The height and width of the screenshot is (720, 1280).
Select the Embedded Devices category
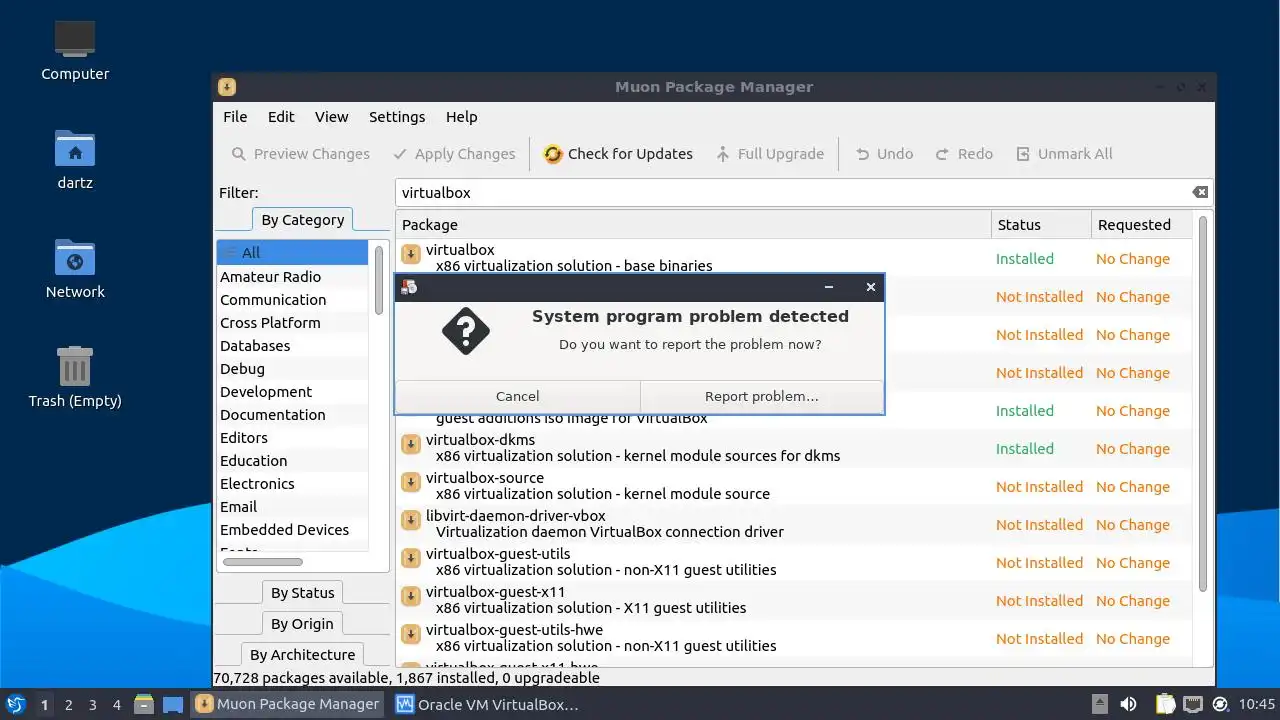(x=292, y=530)
